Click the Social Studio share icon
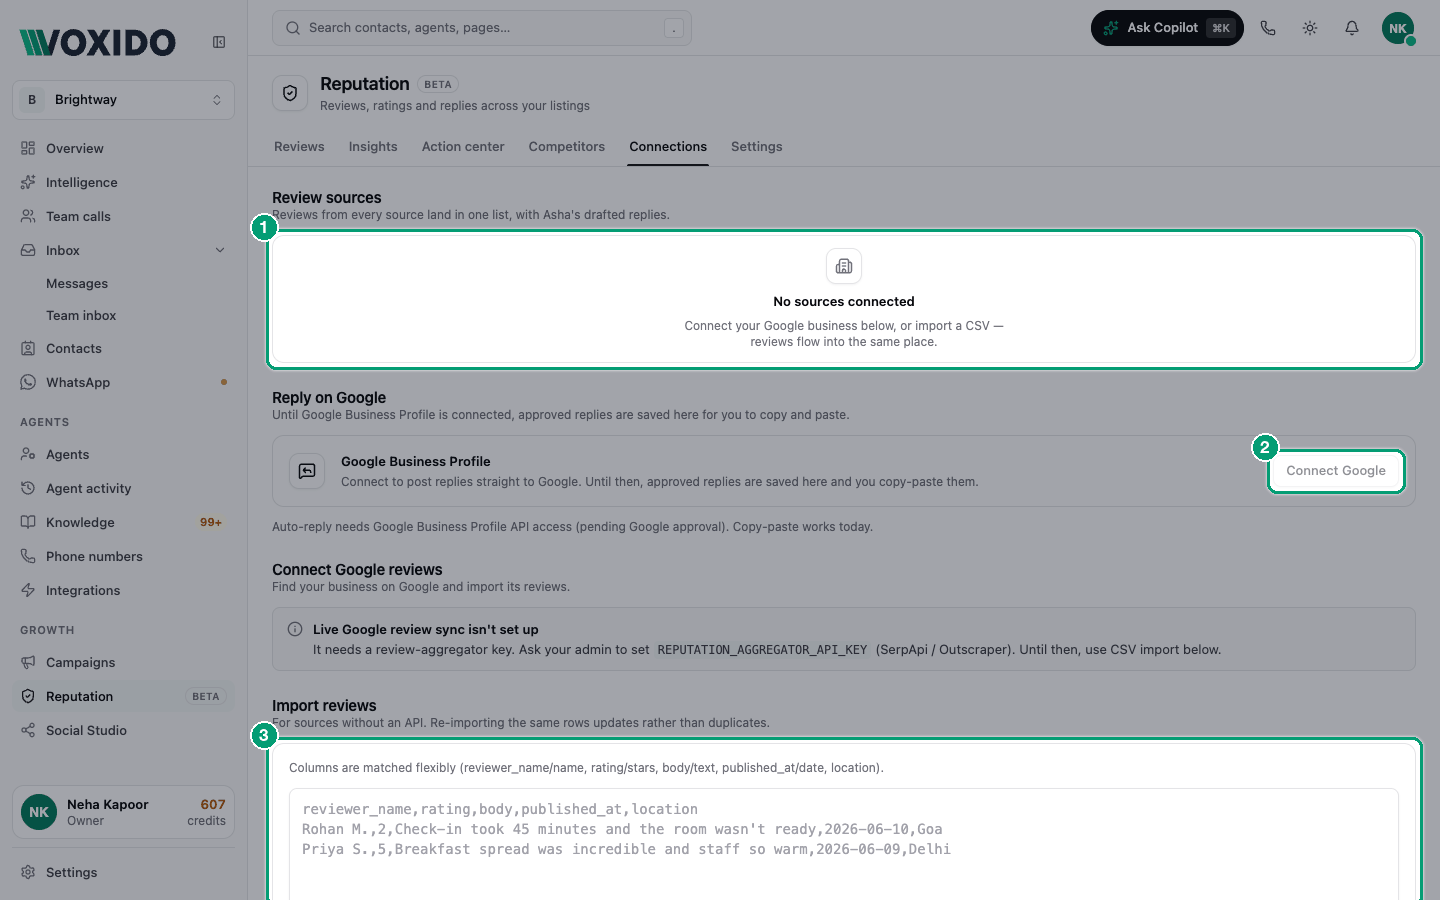Screen dimensions: 1440x900 click(x=28, y=730)
